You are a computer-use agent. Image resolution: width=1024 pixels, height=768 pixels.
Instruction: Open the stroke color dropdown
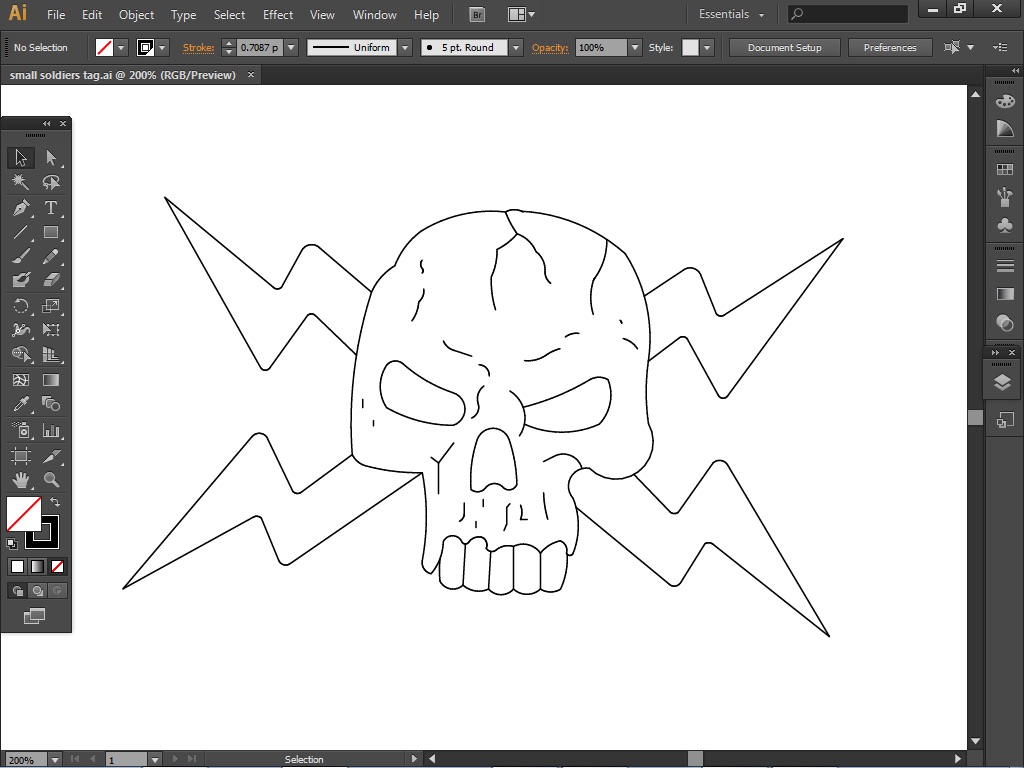coord(162,48)
